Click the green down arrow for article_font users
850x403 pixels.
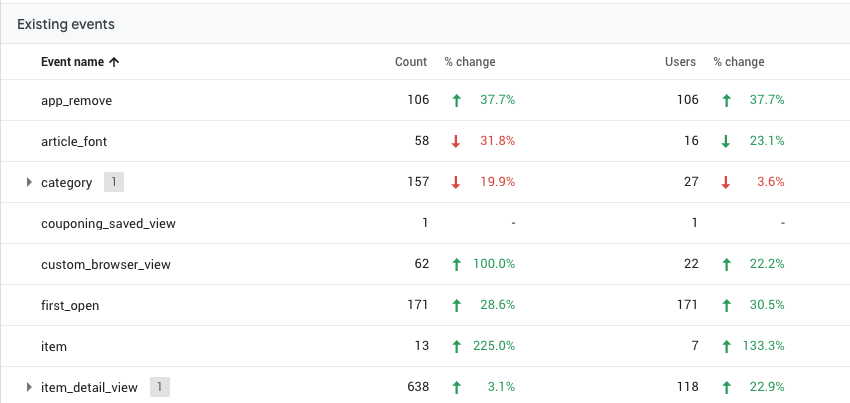726,141
